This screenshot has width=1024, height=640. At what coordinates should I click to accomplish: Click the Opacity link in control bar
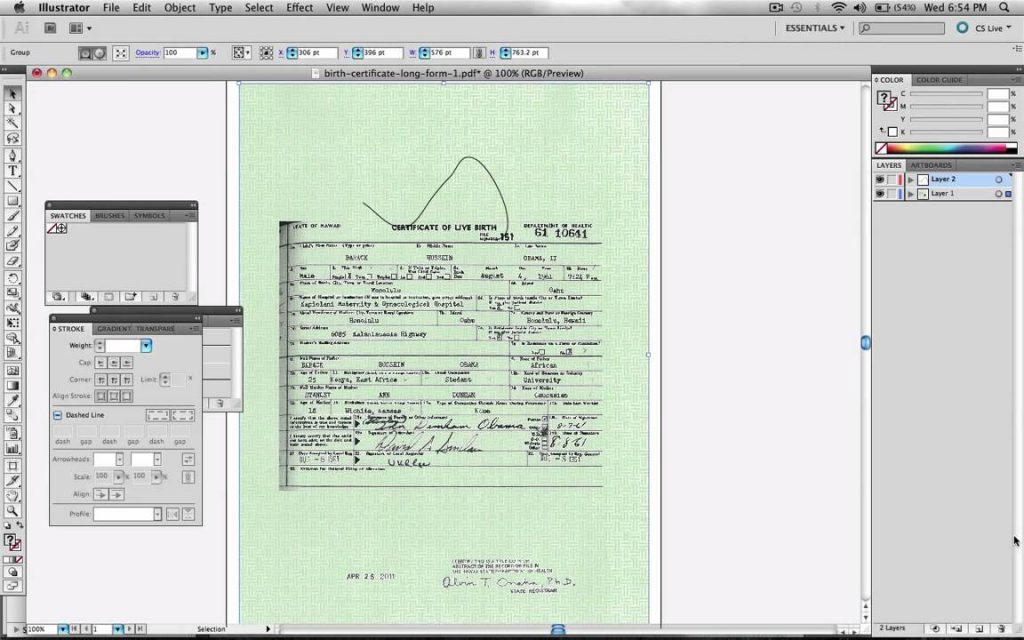coord(148,52)
